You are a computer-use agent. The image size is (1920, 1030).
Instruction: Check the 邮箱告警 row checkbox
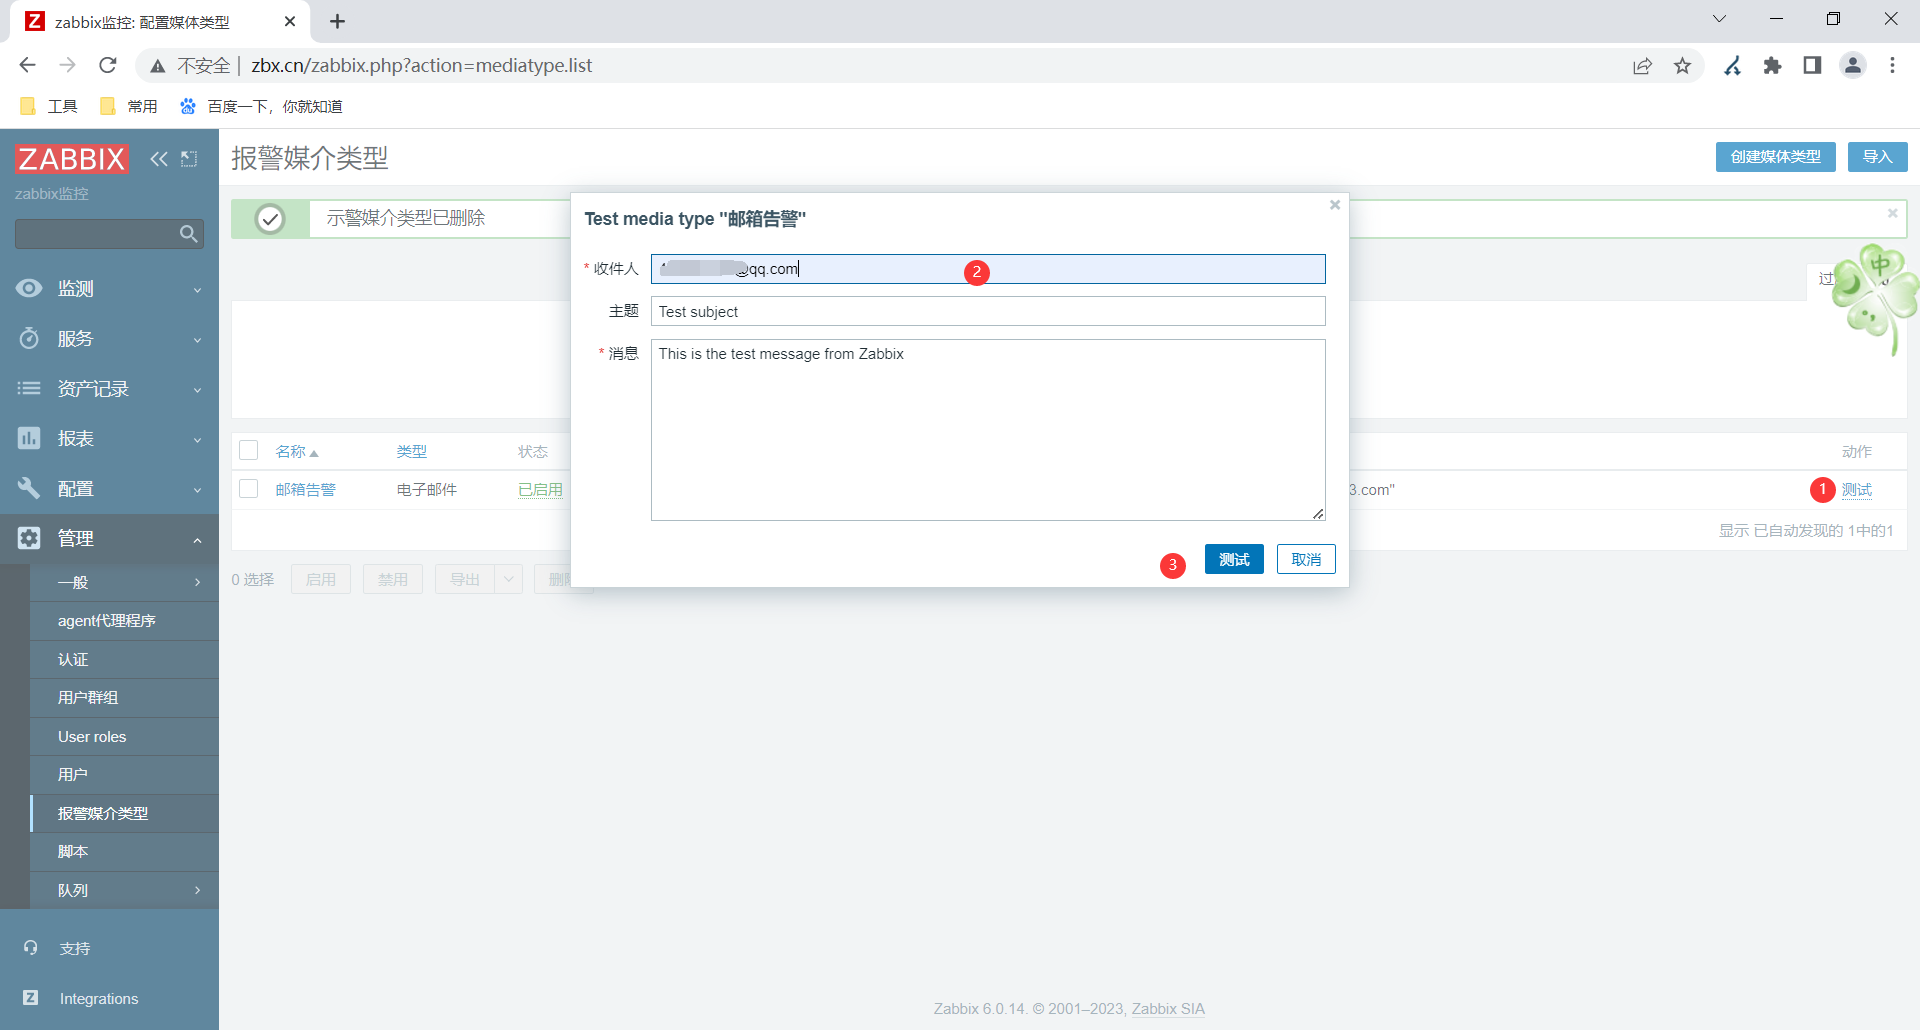coord(249,489)
